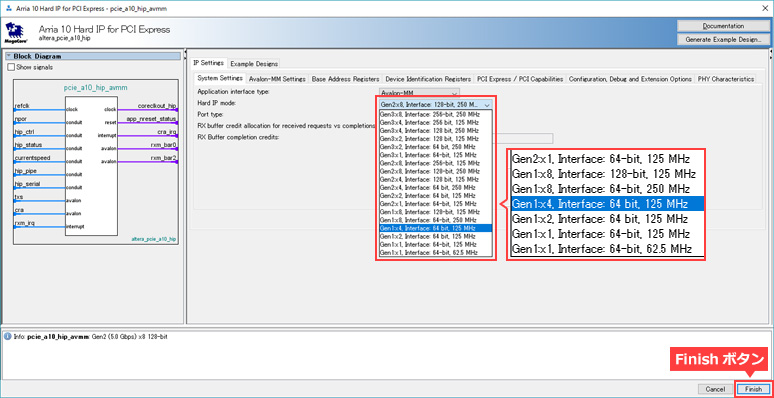Click the txs port label

[x=19, y=197]
